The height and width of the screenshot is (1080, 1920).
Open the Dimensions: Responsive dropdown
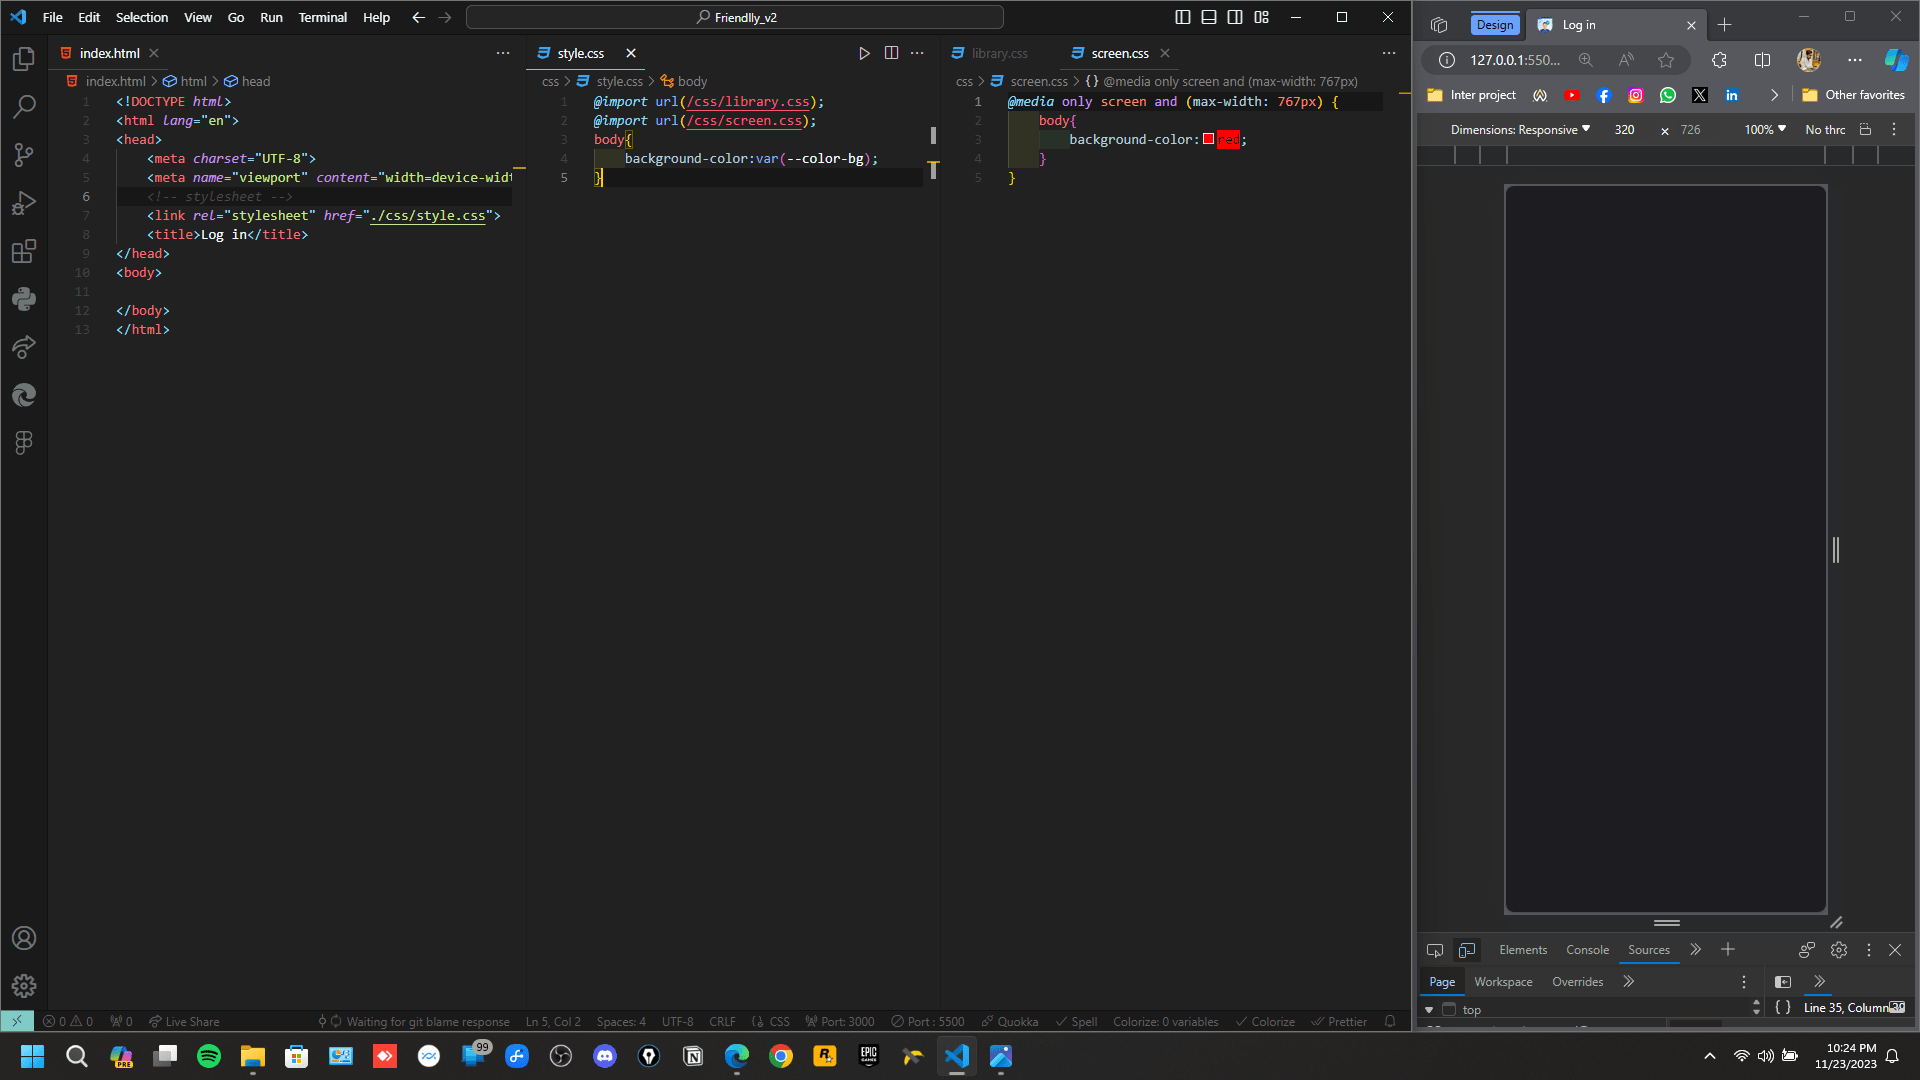pyautogui.click(x=1520, y=130)
